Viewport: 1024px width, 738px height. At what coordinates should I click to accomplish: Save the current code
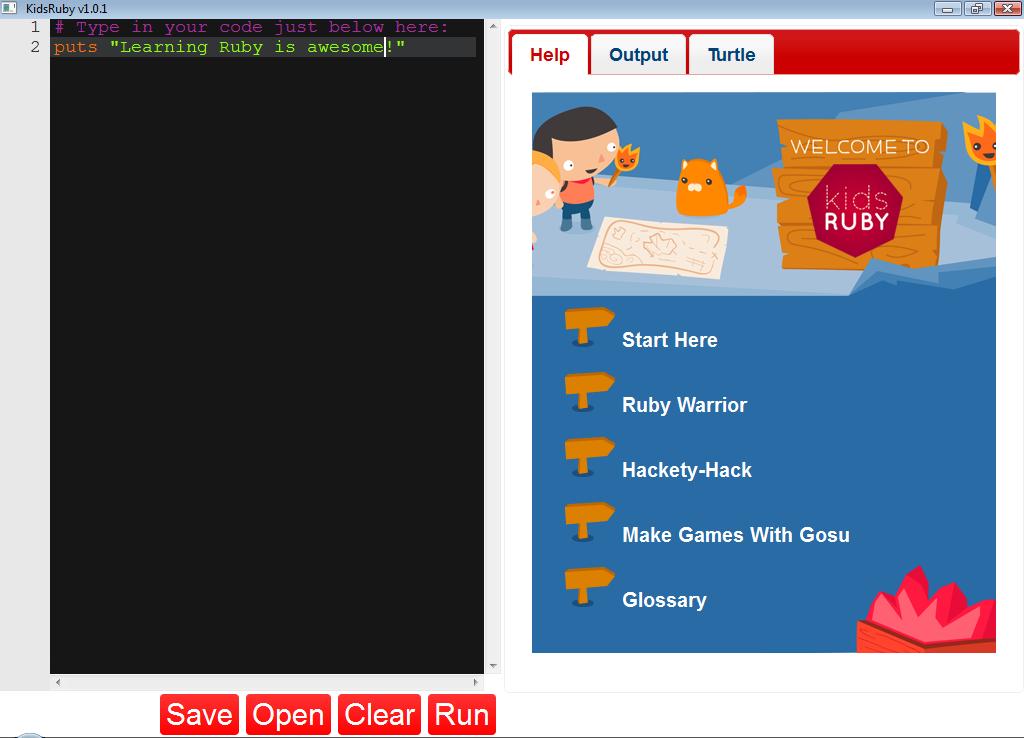point(199,714)
